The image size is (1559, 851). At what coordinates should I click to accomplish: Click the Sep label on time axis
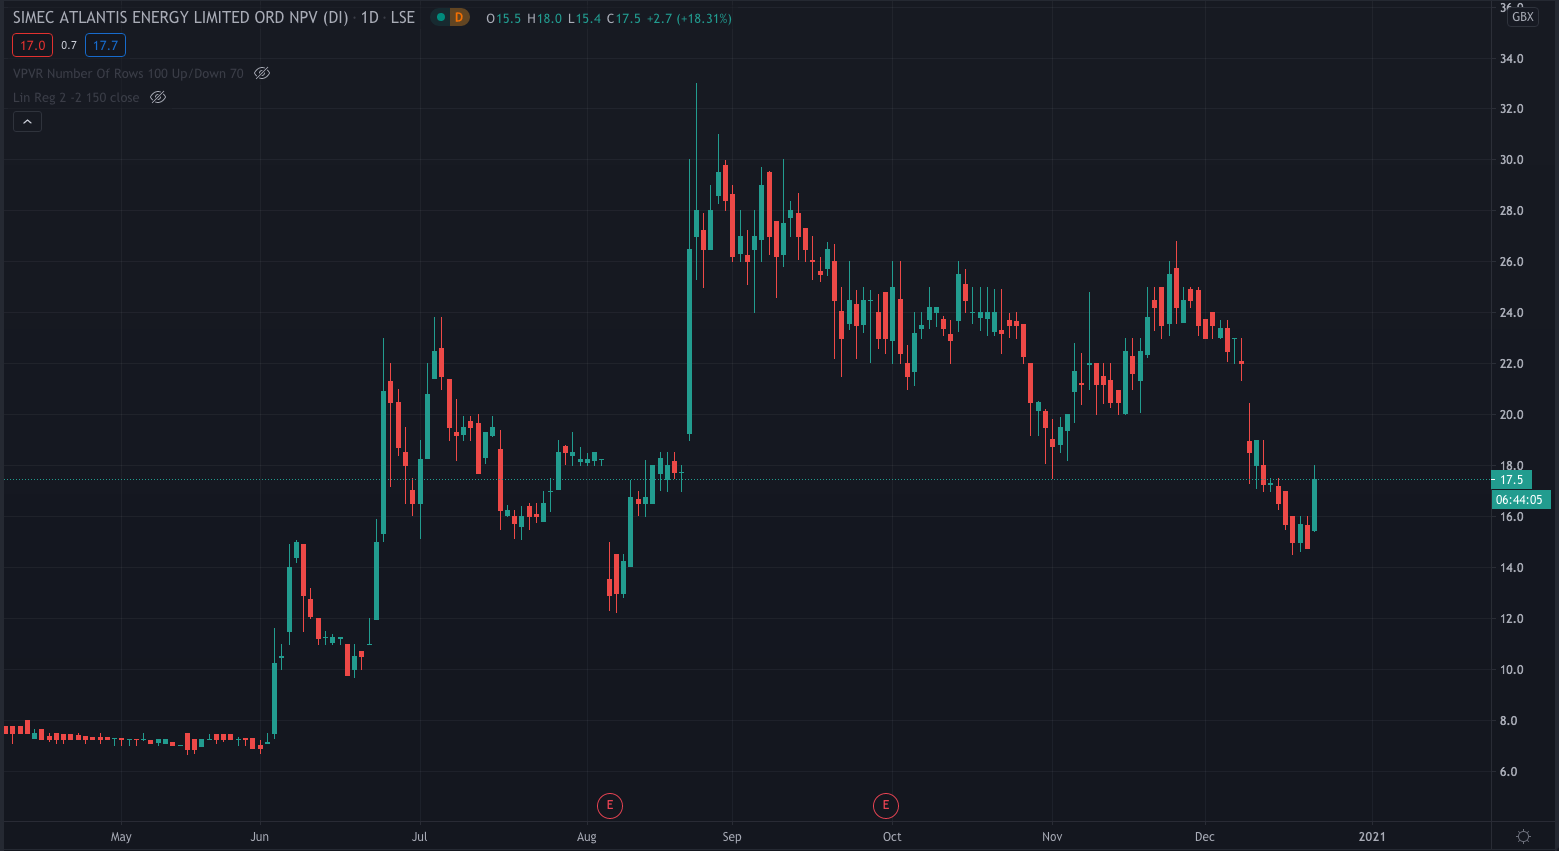[x=732, y=837]
